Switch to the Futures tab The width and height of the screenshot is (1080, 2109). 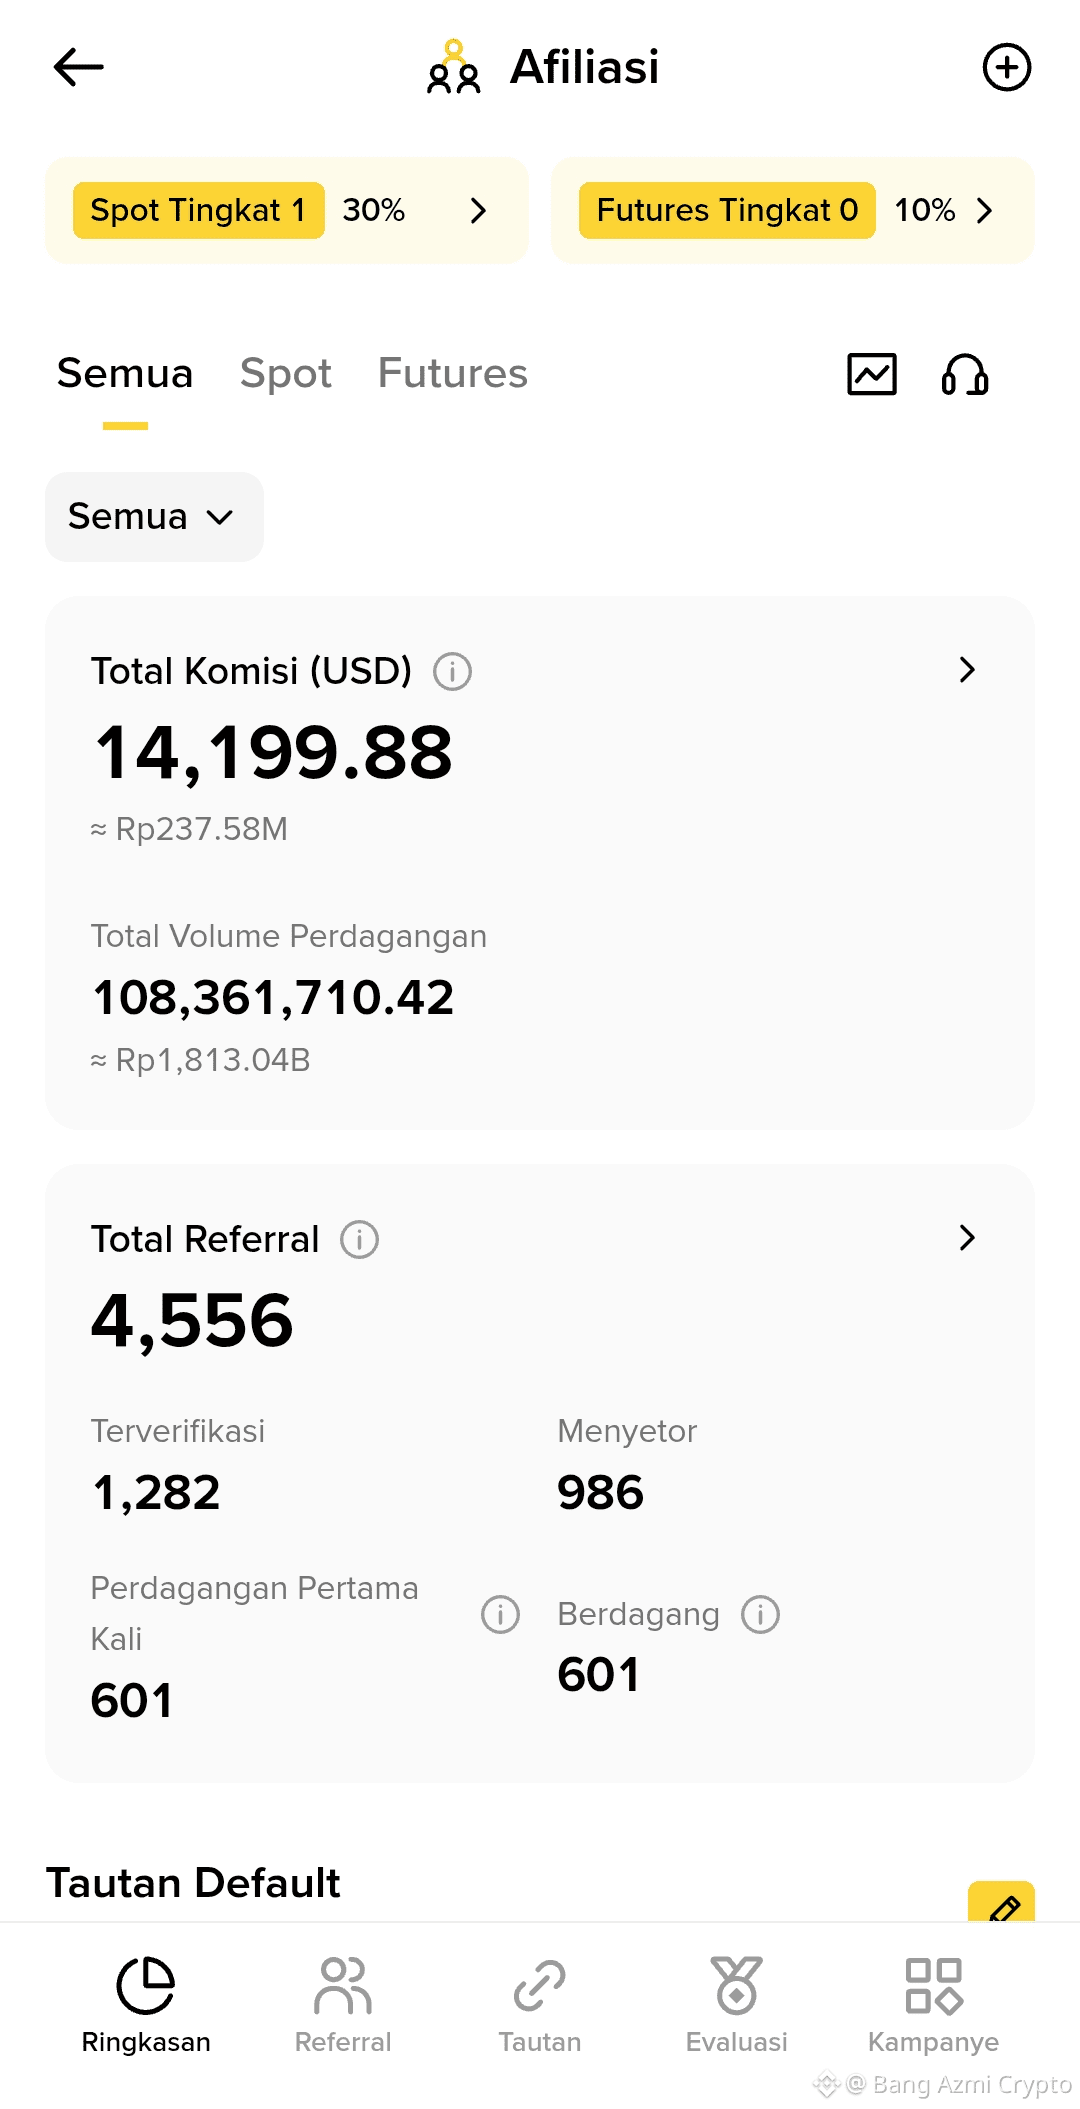(x=452, y=373)
